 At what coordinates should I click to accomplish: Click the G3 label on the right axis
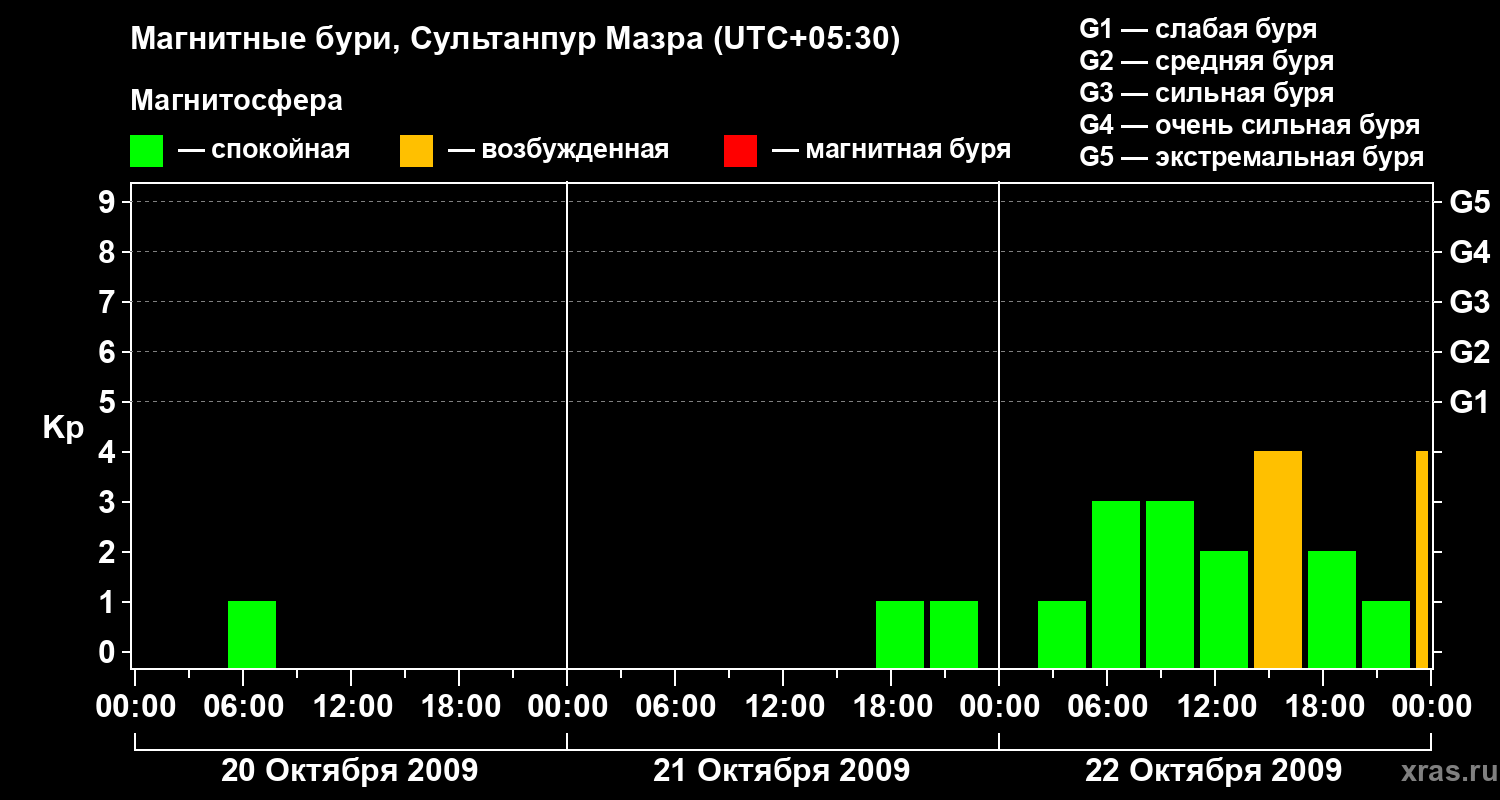[1469, 303]
